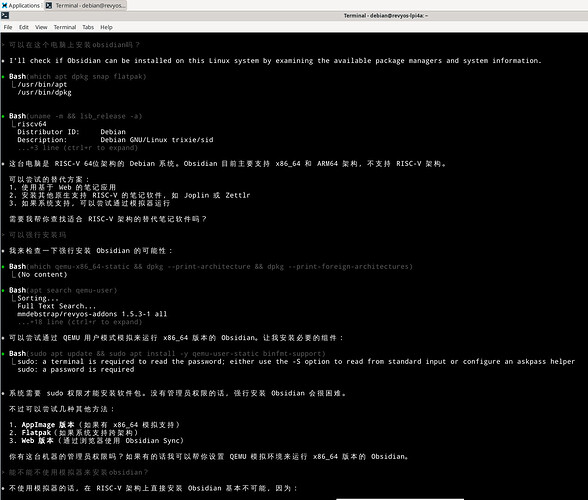Screen dimensions: 588x500
Task: Expand the '+18 line (ctrl+r to expand)' output
Action: [80, 322]
